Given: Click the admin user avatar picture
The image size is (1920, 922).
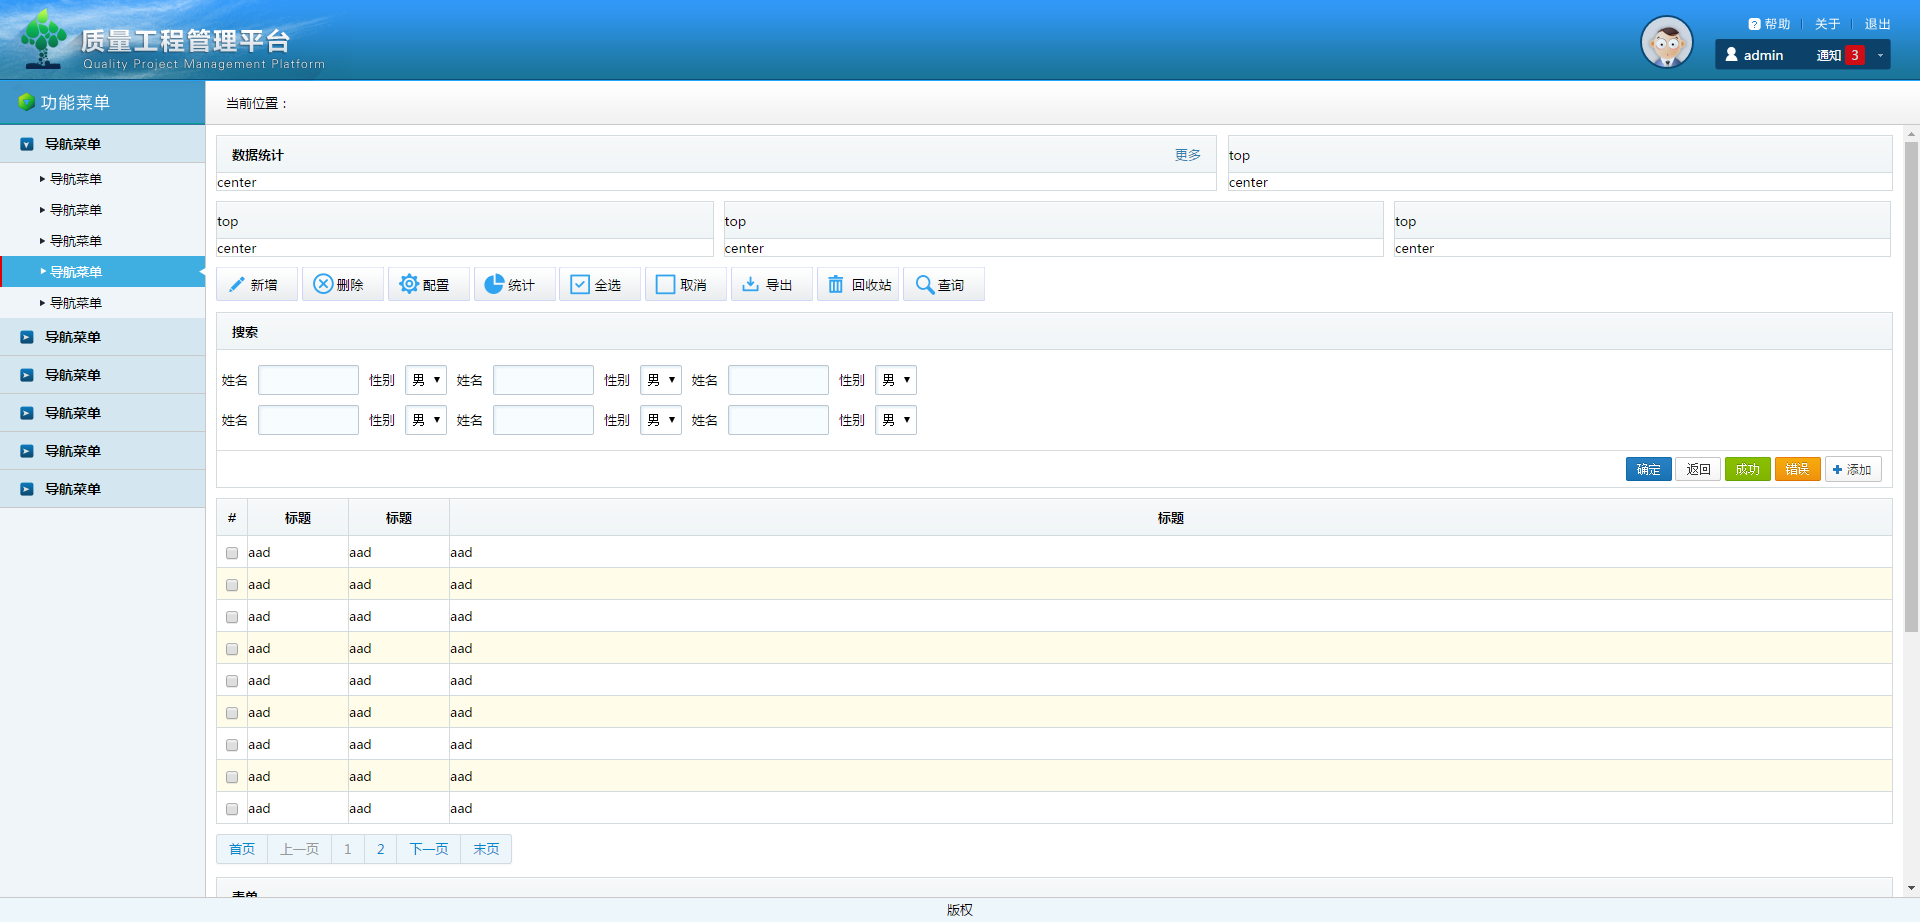Looking at the screenshot, I should [x=1667, y=42].
